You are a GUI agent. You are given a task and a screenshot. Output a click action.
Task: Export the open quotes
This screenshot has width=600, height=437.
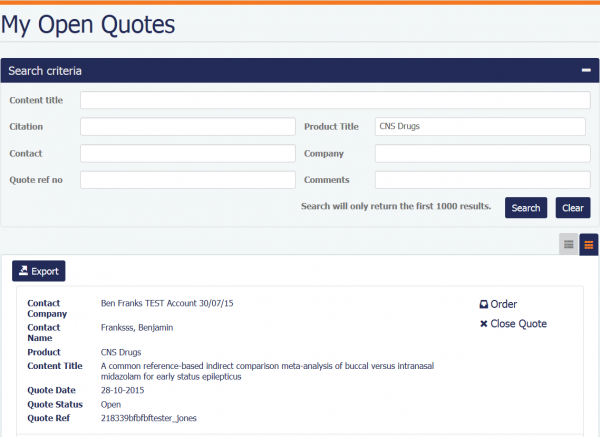coord(38,271)
